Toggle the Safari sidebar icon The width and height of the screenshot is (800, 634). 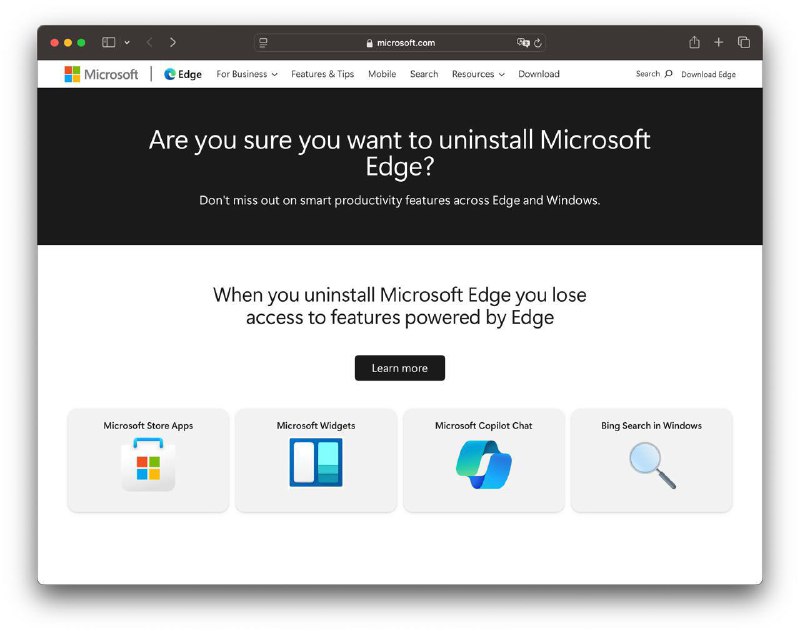pyautogui.click(x=108, y=42)
